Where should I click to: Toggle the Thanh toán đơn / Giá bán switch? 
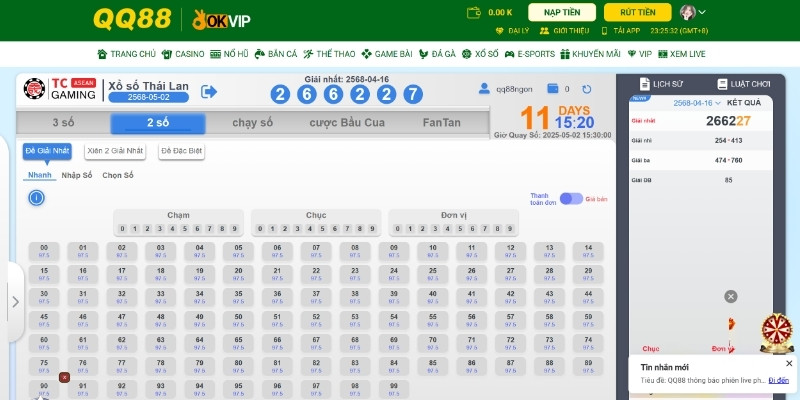pyautogui.click(x=571, y=199)
